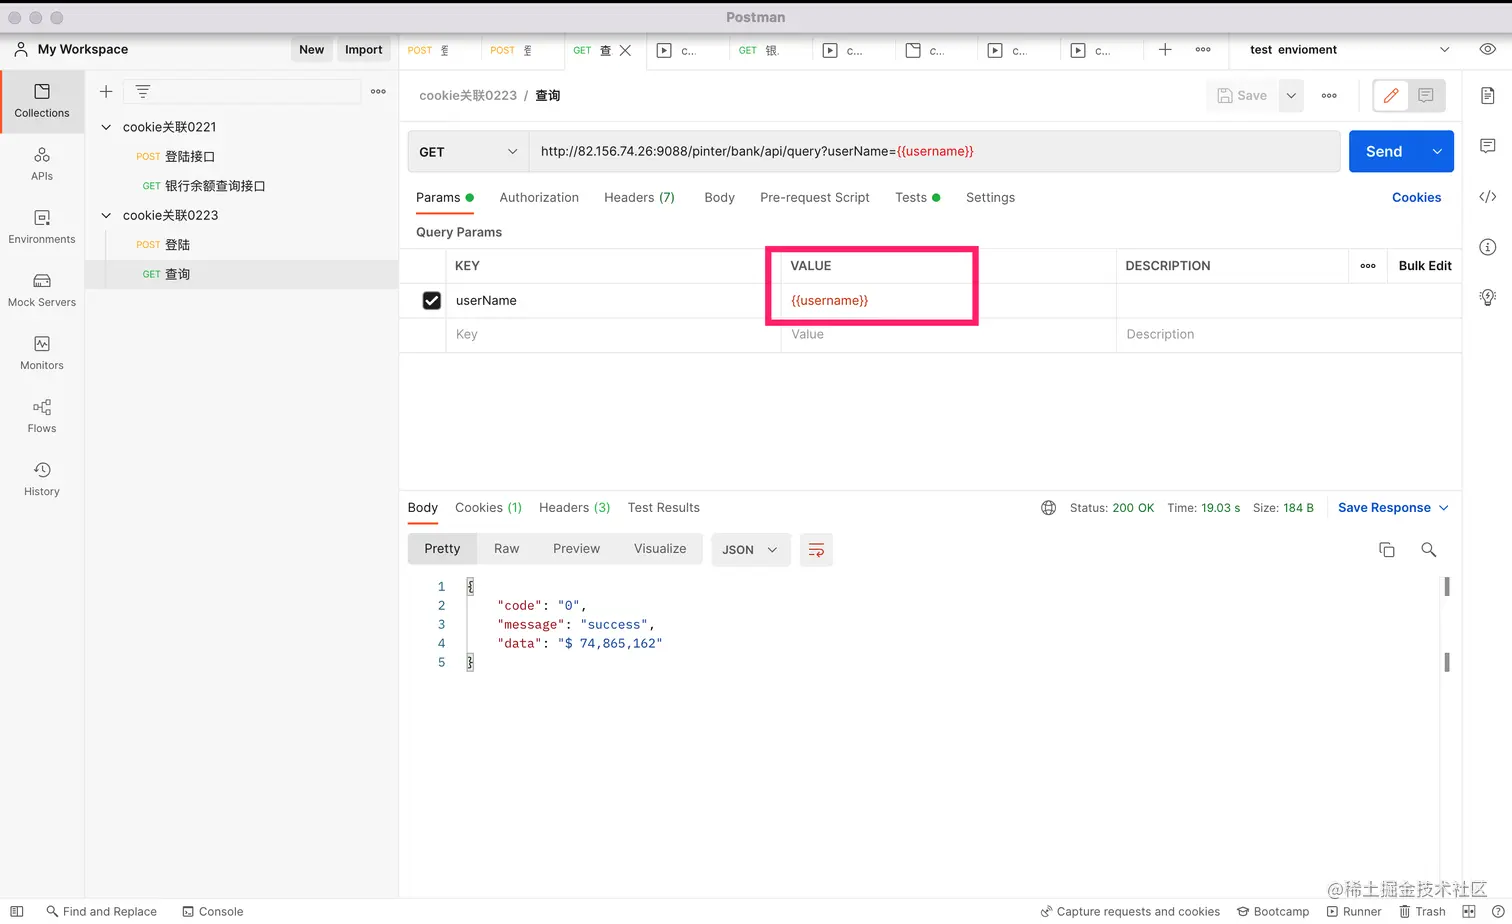Screen dimensions: 1512x924
Task: Add a new request tab
Action: tap(1165, 49)
